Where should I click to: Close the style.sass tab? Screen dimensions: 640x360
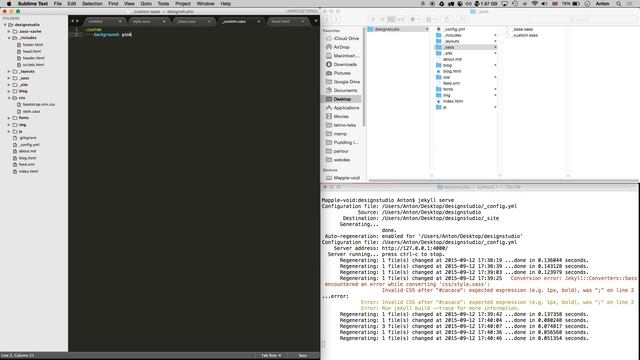point(164,21)
